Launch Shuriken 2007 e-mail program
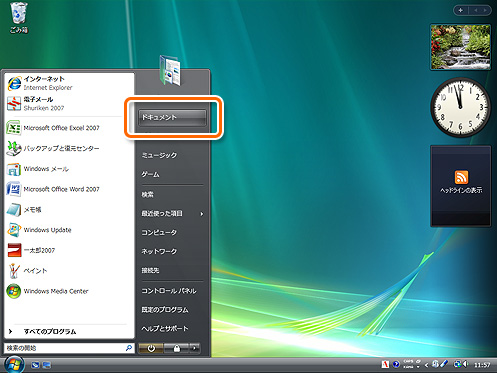The height and width of the screenshot is (373, 497). tap(69, 103)
